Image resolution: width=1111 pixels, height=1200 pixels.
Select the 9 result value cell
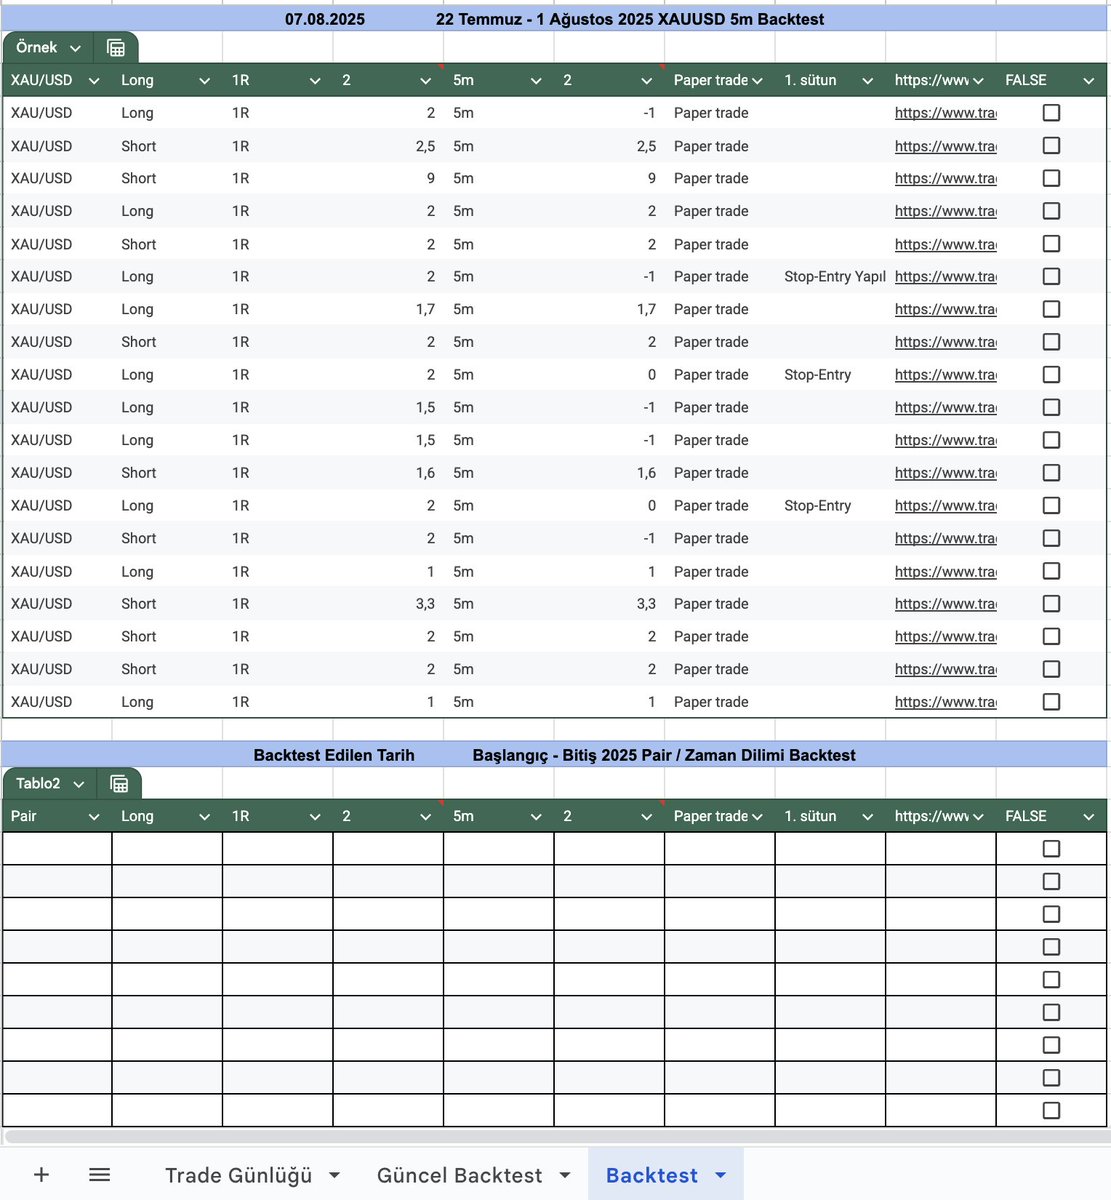[x=609, y=178]
